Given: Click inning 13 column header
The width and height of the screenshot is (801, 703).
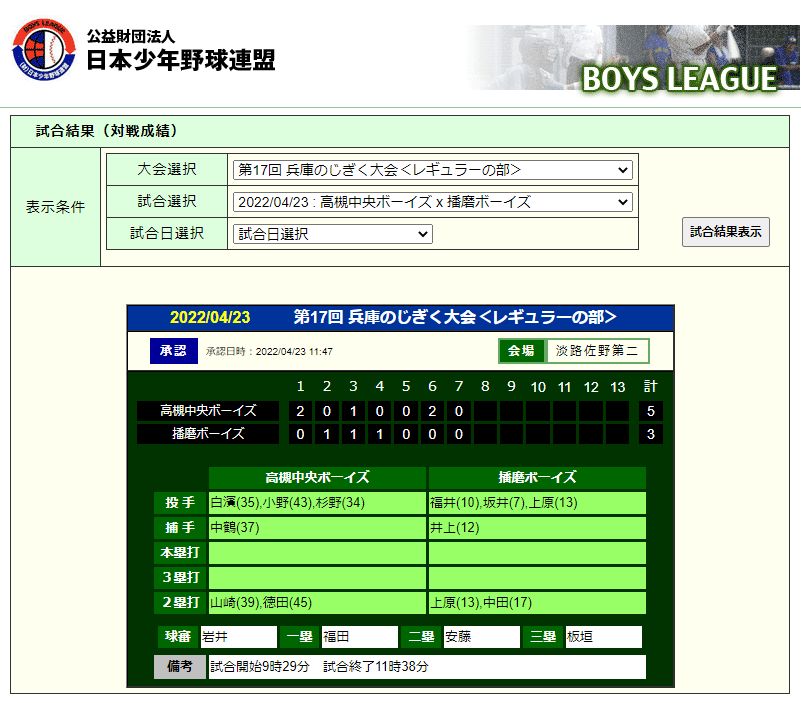Looking at the screenshot, I should click(x=618, y=387).
